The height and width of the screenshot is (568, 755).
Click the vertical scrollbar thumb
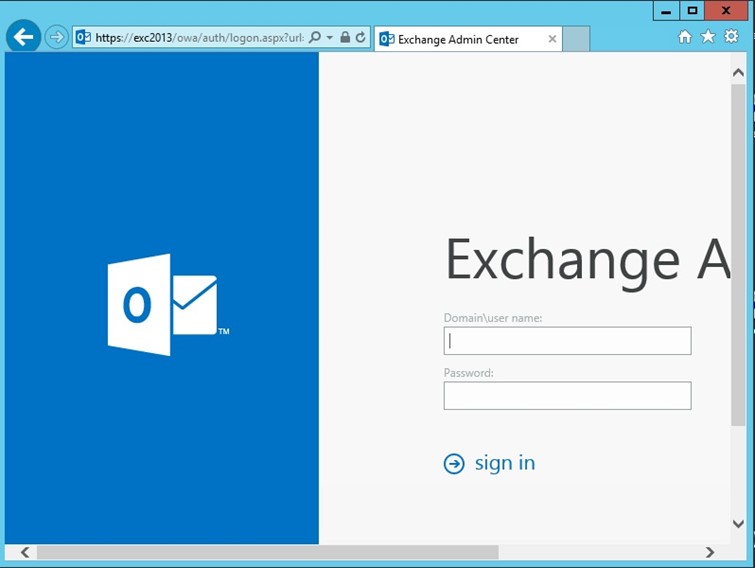[738, 255]
